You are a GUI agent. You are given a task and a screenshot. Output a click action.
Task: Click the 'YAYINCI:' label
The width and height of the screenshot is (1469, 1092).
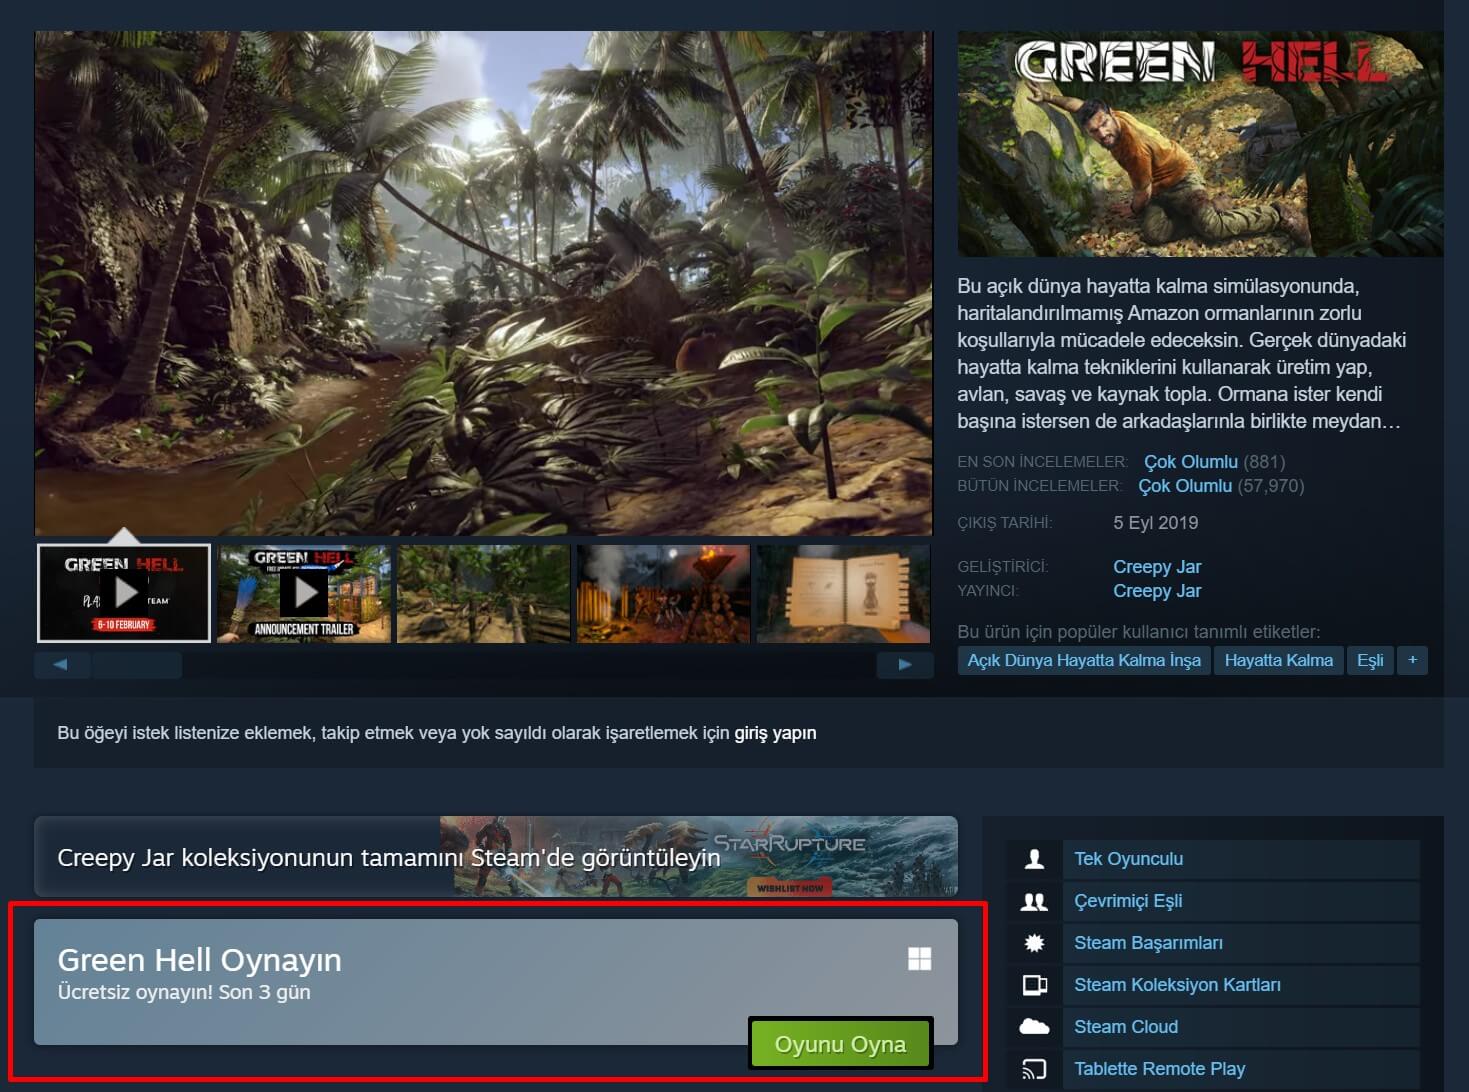click(x=988, y=591)
